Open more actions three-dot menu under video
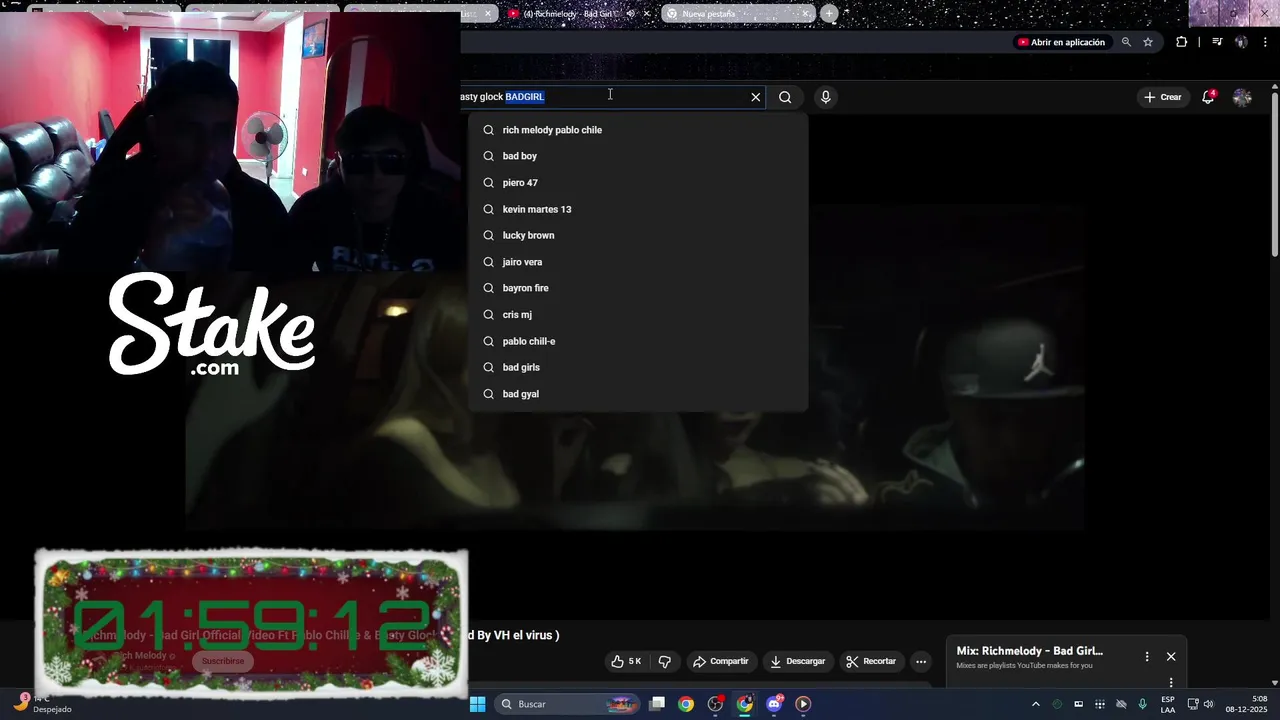This screenshot has height=720, width=1280. (921, 661)
